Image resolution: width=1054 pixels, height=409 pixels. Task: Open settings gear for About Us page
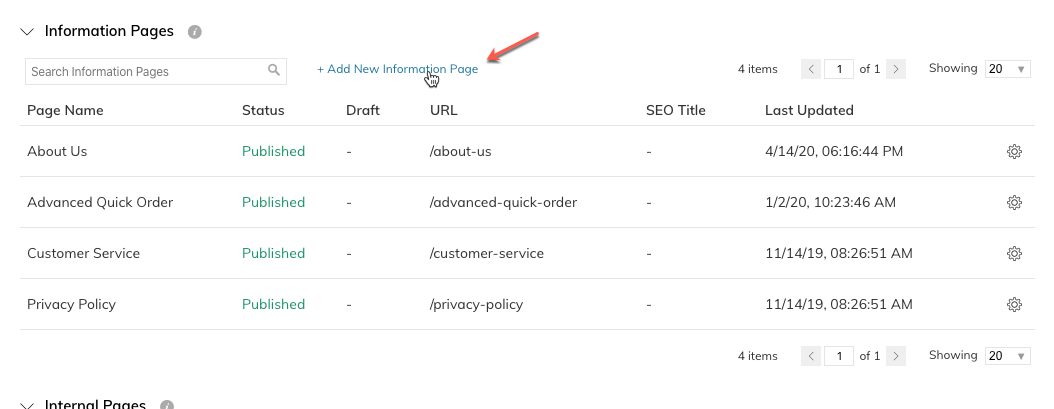[x=1014, y=151]
